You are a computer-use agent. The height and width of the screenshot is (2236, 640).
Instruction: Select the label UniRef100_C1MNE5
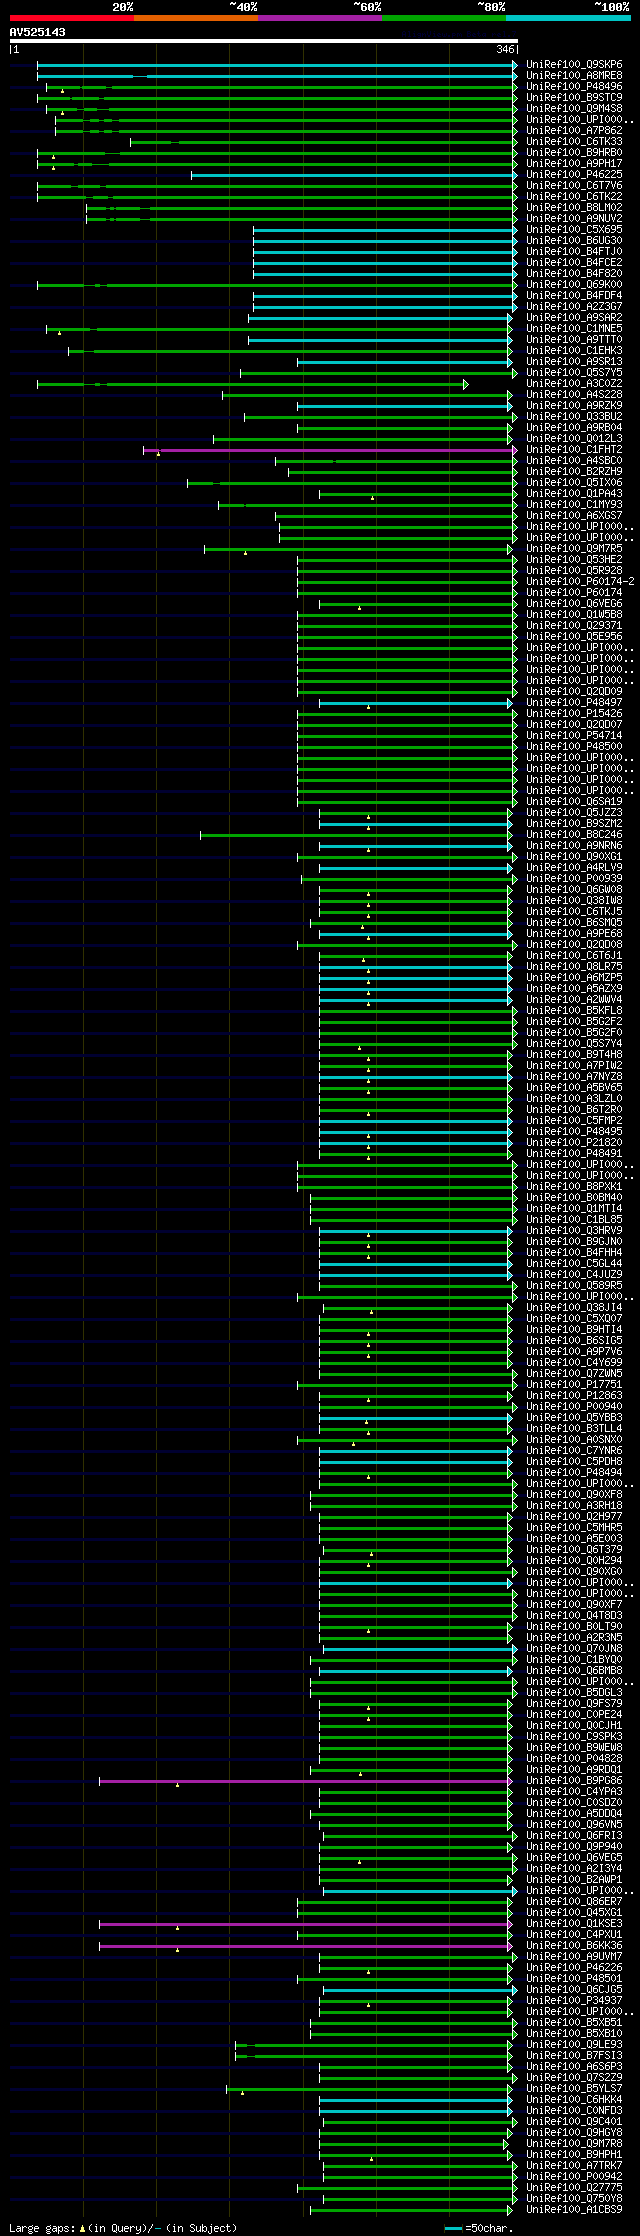coord(574,329)
